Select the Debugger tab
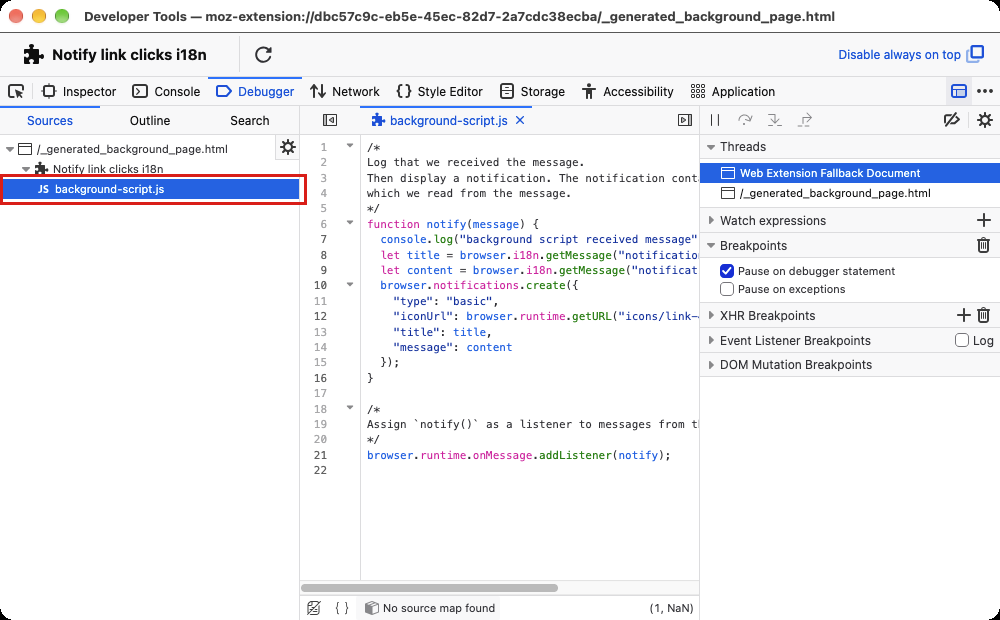Image resolution: width=1000 pixels, height=620 pixels. (255, 91)
